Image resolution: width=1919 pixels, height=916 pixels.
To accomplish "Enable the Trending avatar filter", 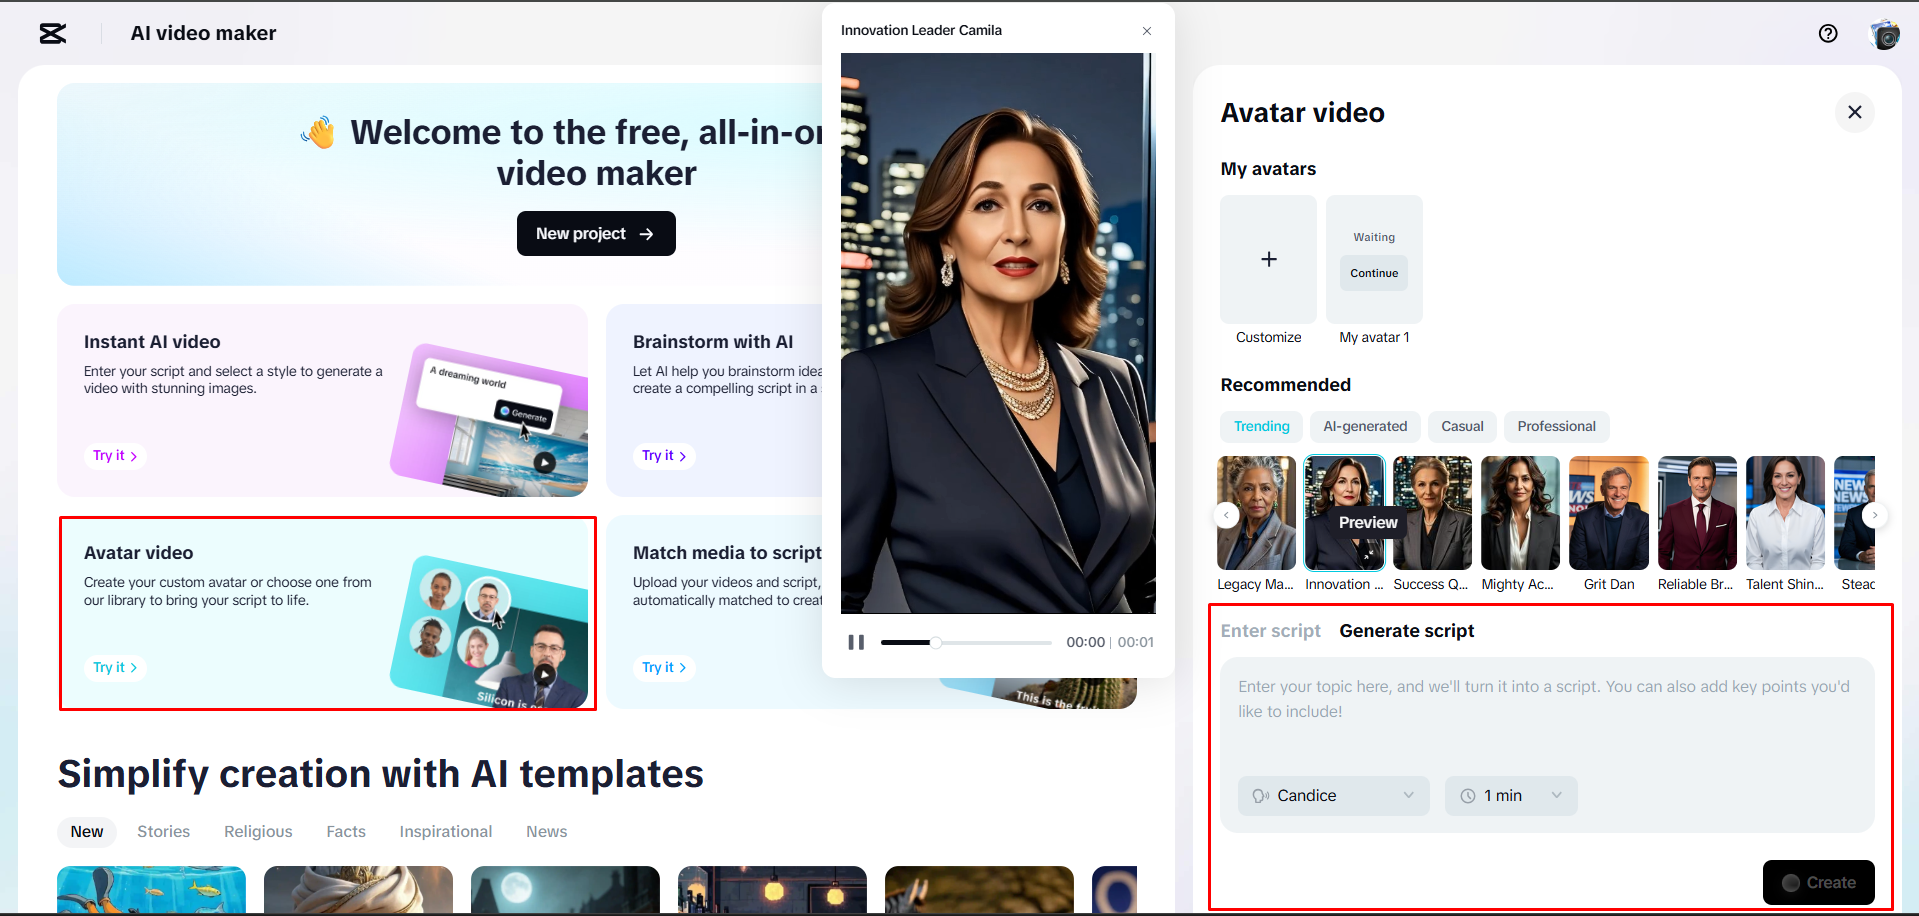I will (1260, 426).
